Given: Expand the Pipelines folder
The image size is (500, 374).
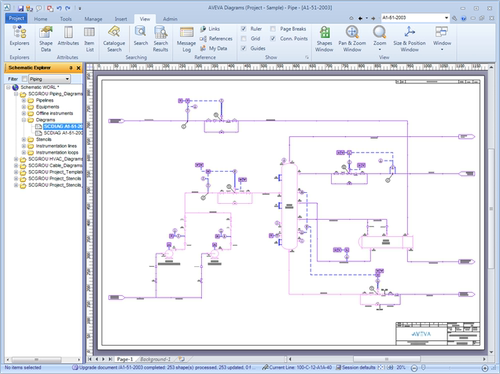Looking at the screenshot, I should point(24,100).
